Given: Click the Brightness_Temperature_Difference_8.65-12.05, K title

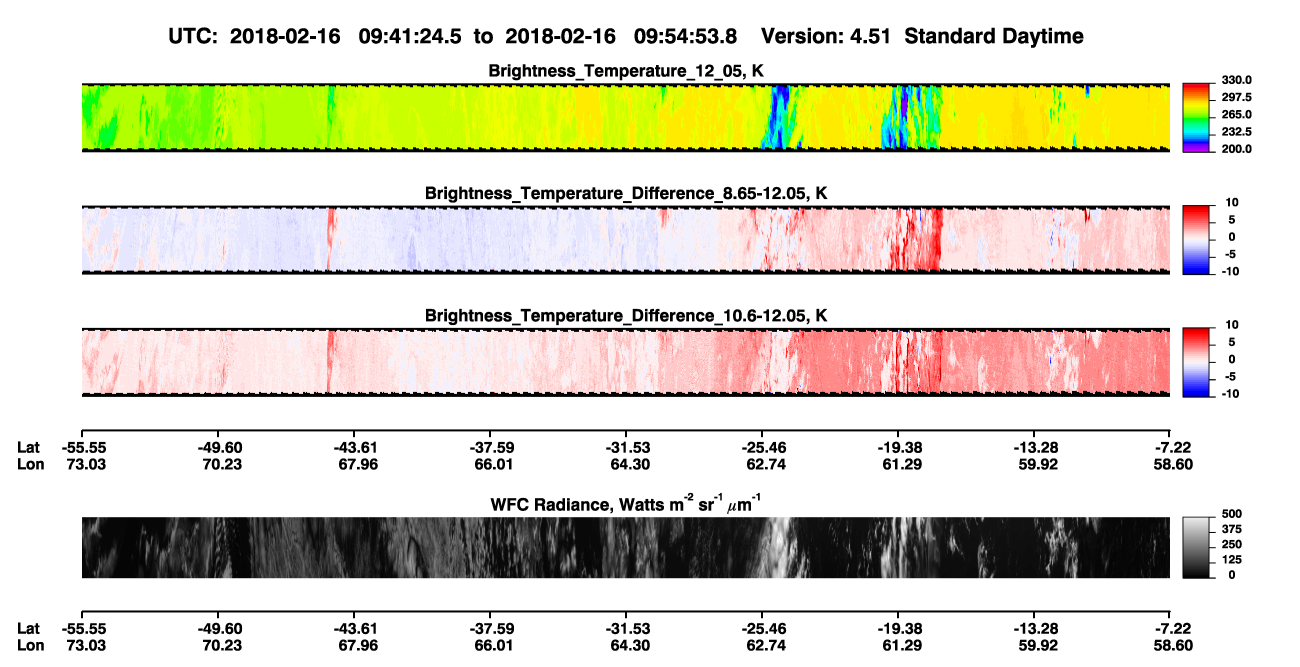Looking at the screenshot, I should [x=626, y=193].
